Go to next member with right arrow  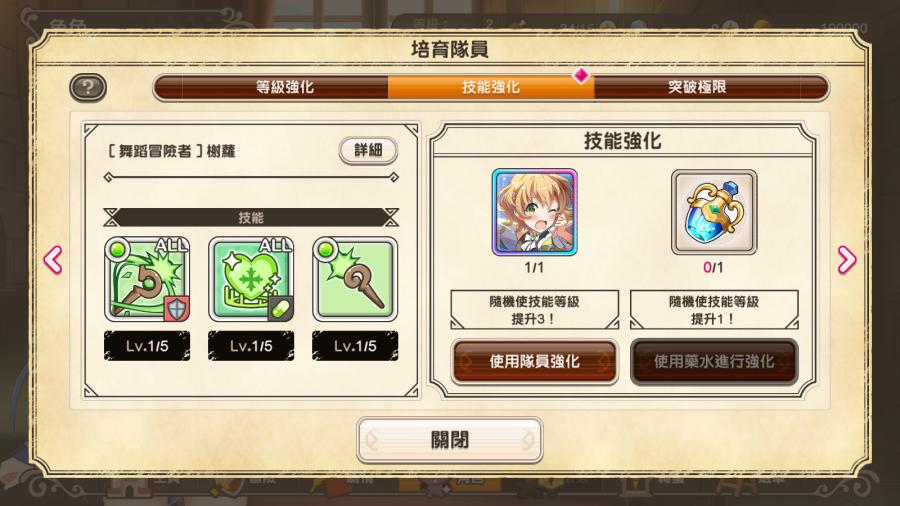coord(847,260)
